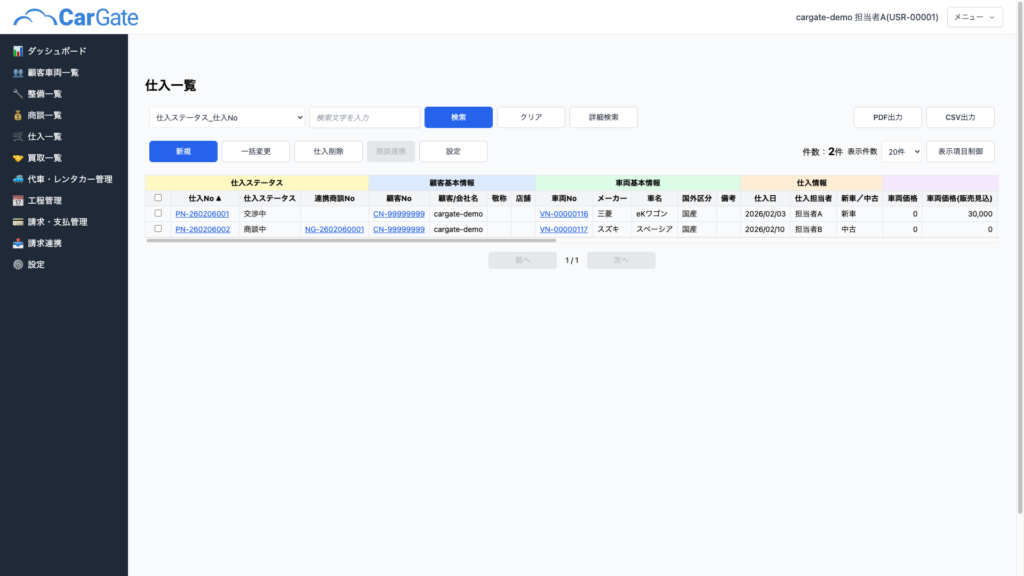Click the horizontal scrollbar under the table
The height and width of the screenshot is (576, 1024).
pos(350,240)
